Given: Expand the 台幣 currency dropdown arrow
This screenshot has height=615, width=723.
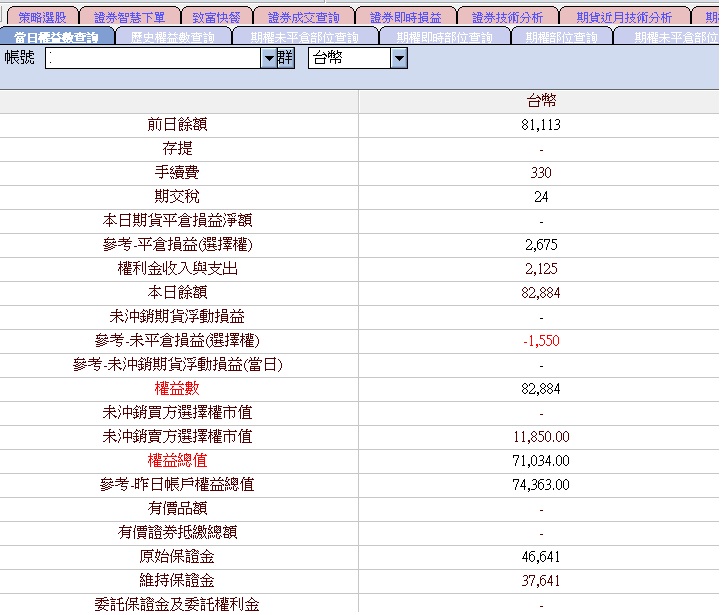Looking at the screenshot, I should [399, 58].
